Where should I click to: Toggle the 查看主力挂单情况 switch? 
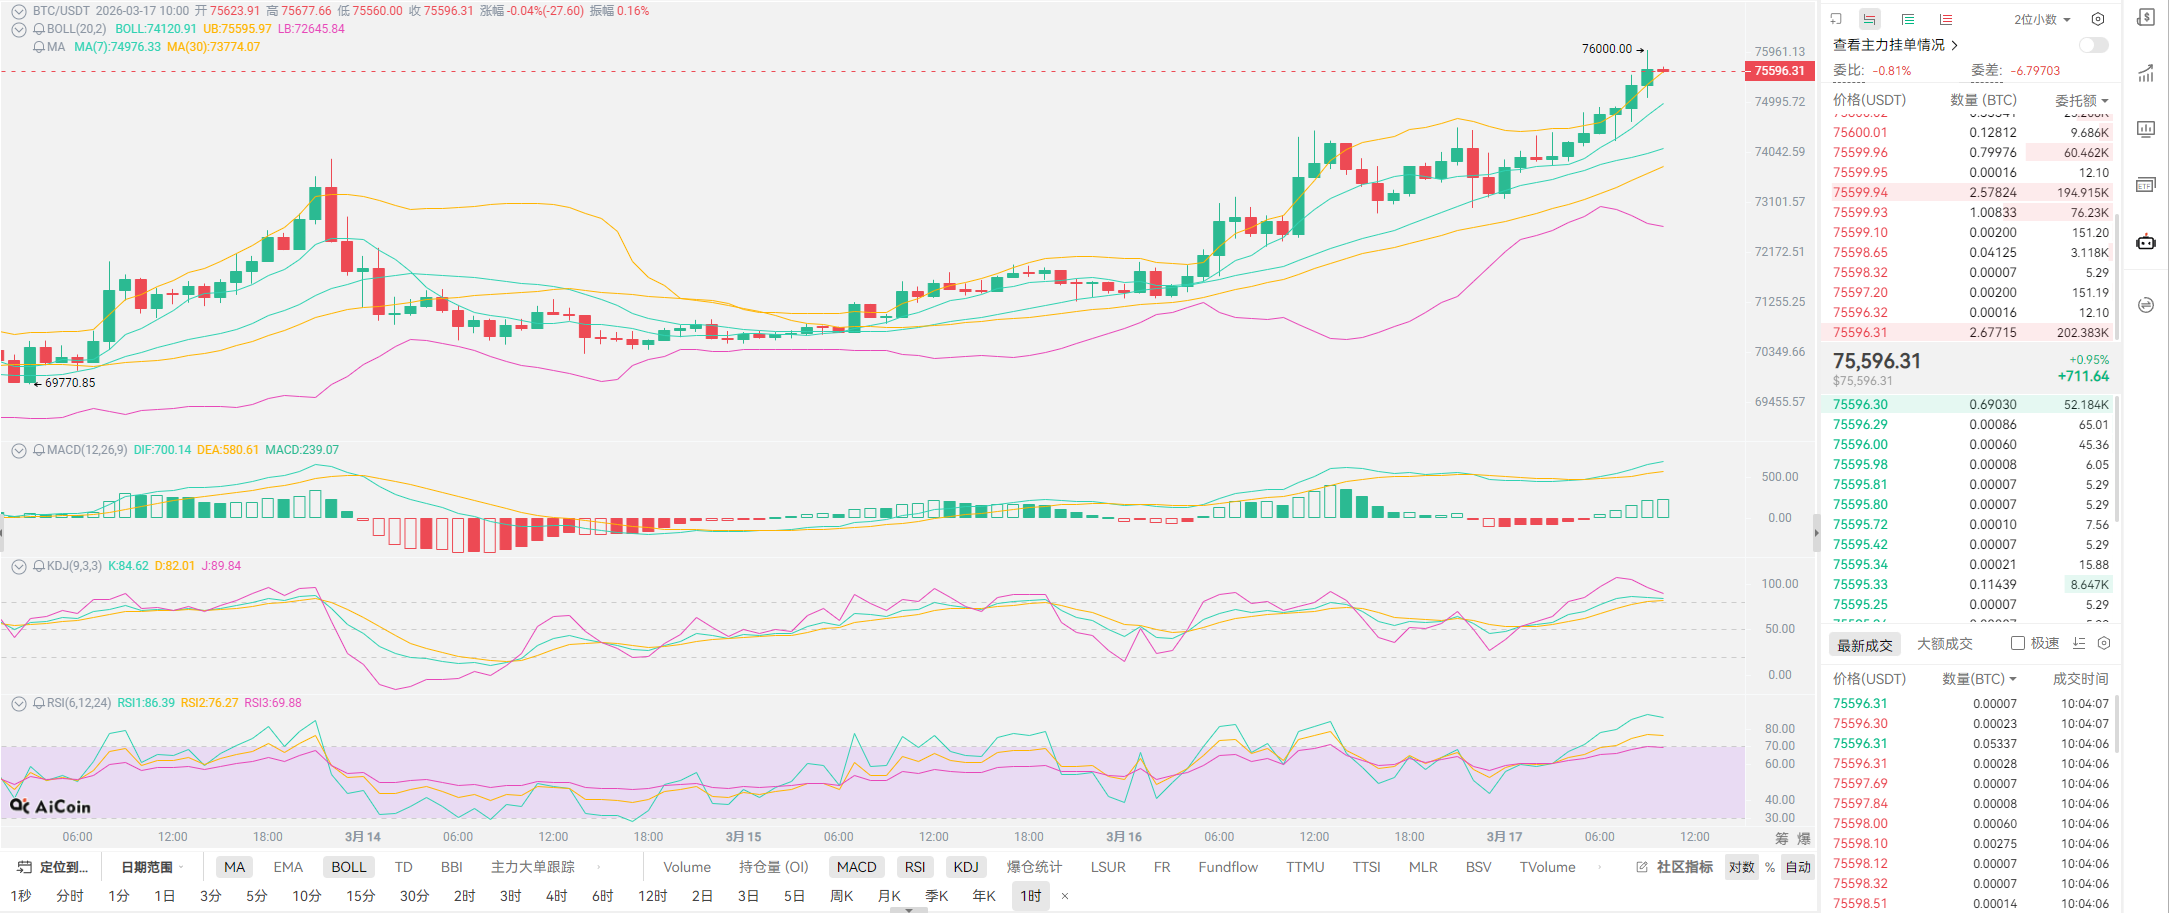[x=2093, y=45]
